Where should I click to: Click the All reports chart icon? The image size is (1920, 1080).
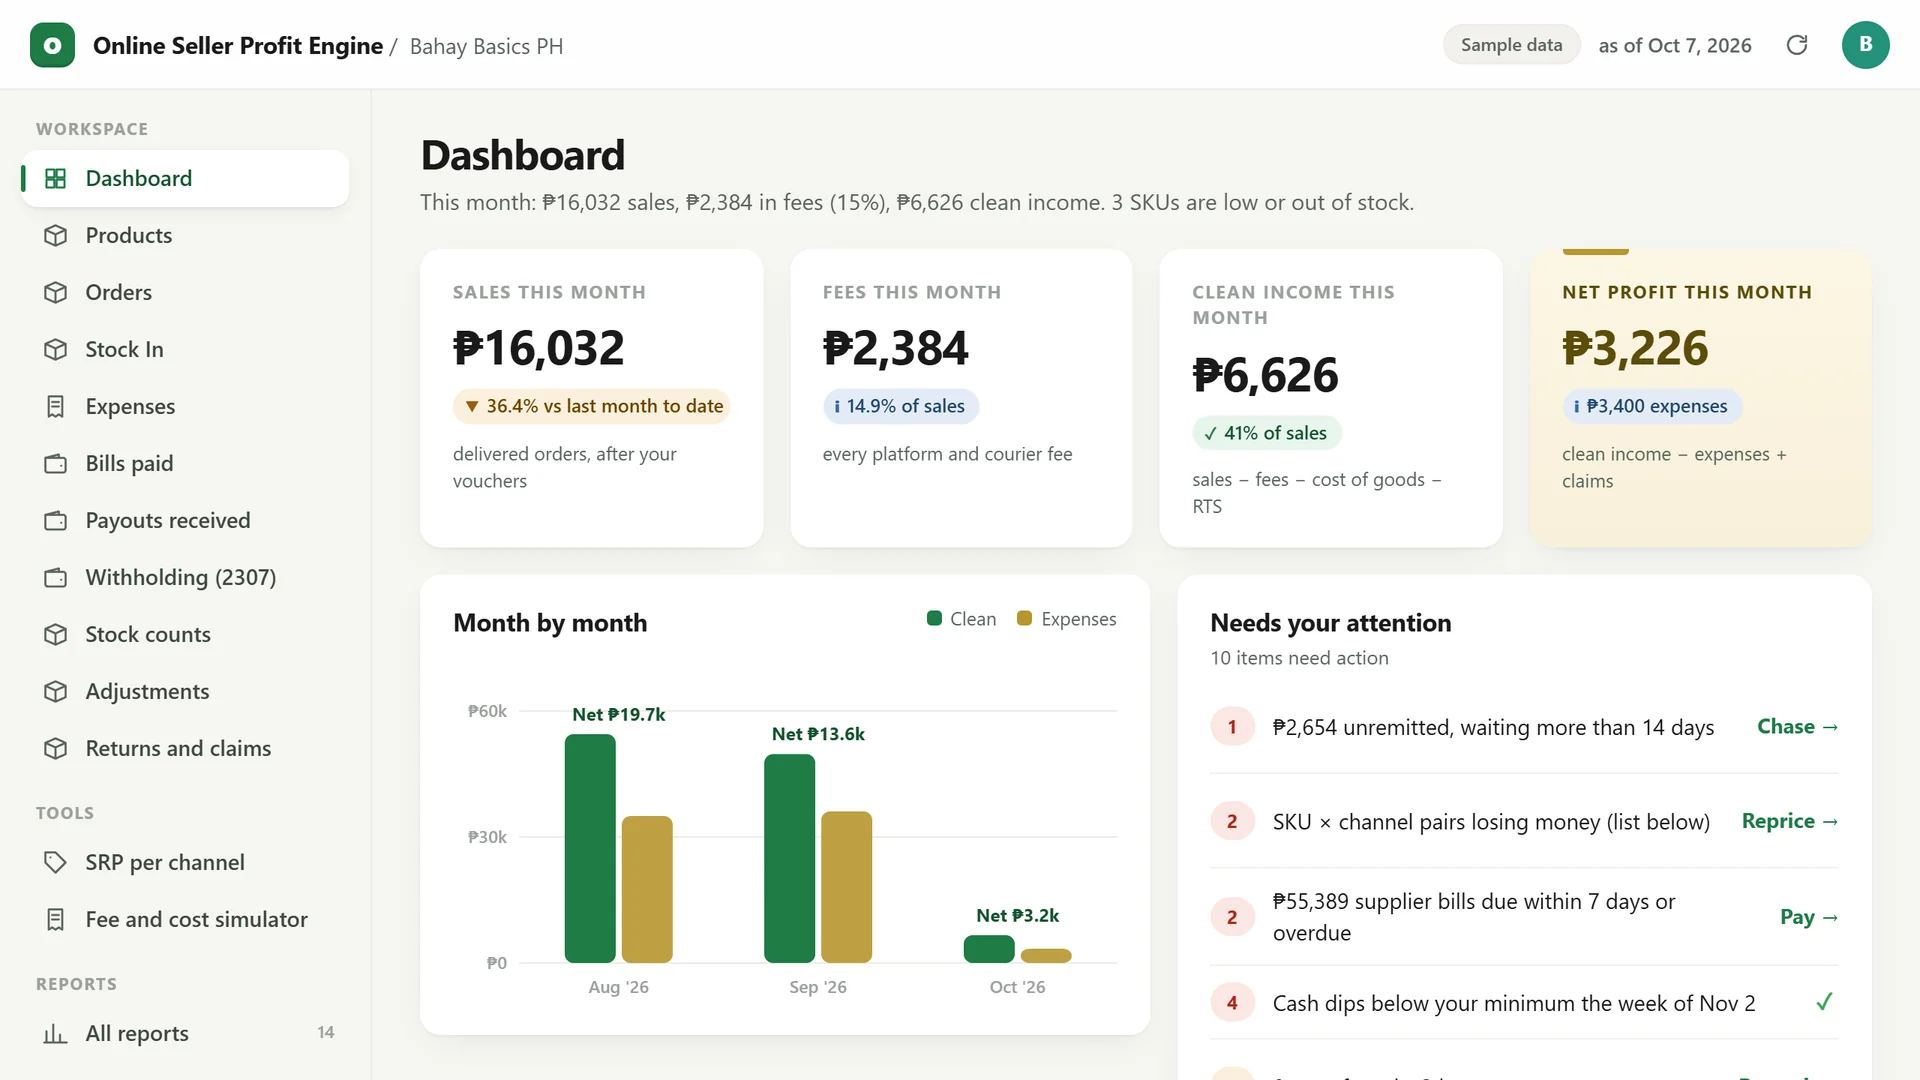tap(56, 1033)
